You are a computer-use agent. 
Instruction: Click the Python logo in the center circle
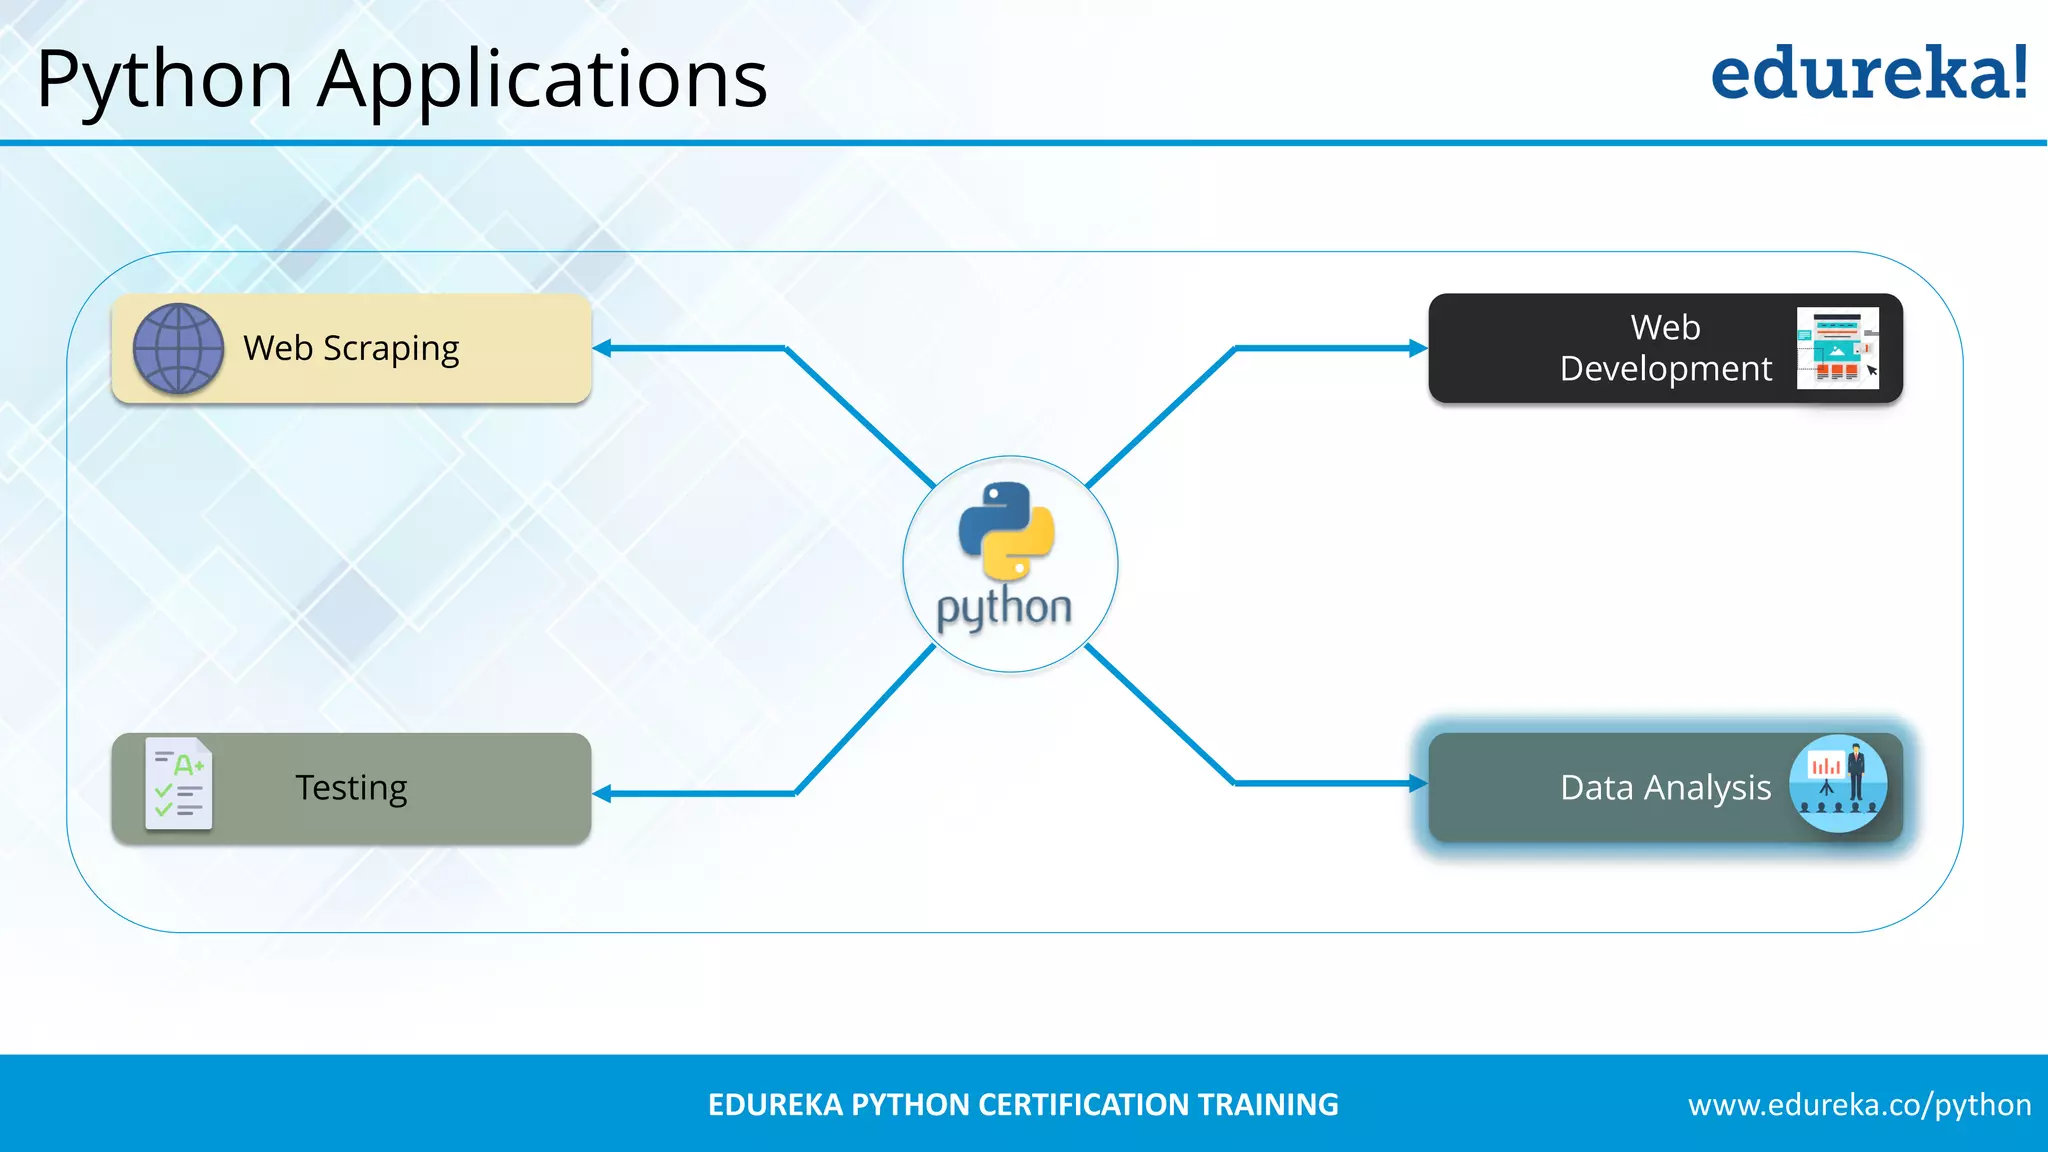point(1006,531)
